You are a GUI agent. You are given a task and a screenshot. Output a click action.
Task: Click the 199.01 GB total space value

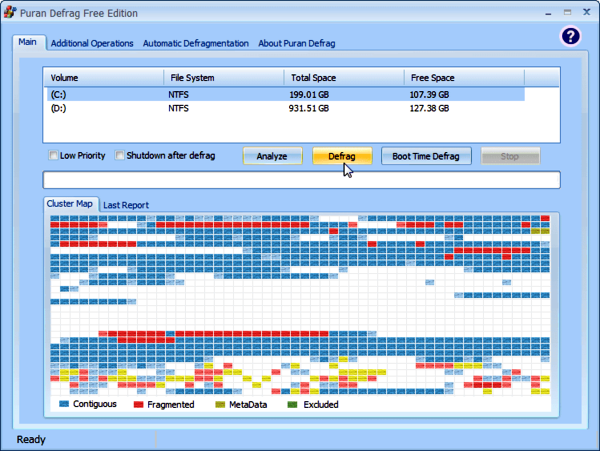coord(309,94)
